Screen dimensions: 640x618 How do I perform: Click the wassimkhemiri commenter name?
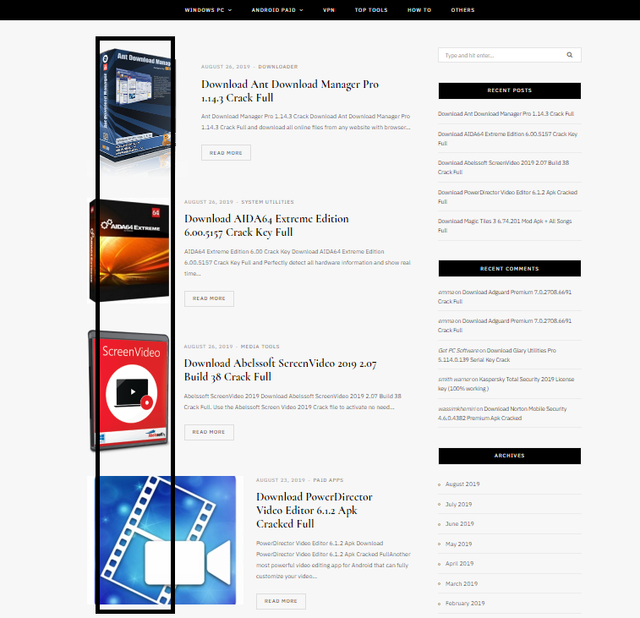pyautogui.click(x=457, y=408)
